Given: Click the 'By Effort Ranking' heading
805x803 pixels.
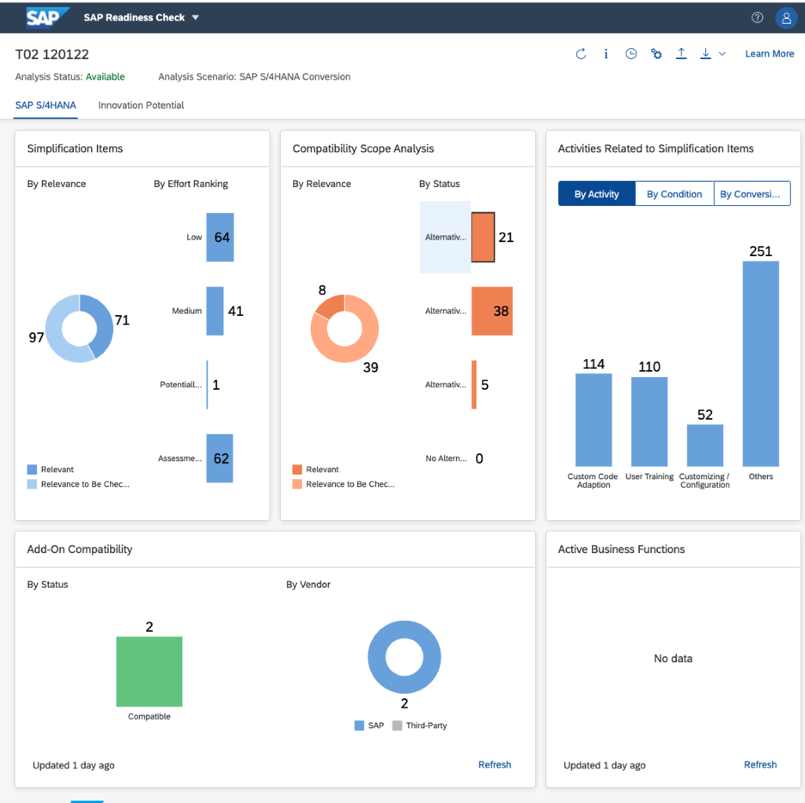Looking at the screenshot, I should click(191, 184).
